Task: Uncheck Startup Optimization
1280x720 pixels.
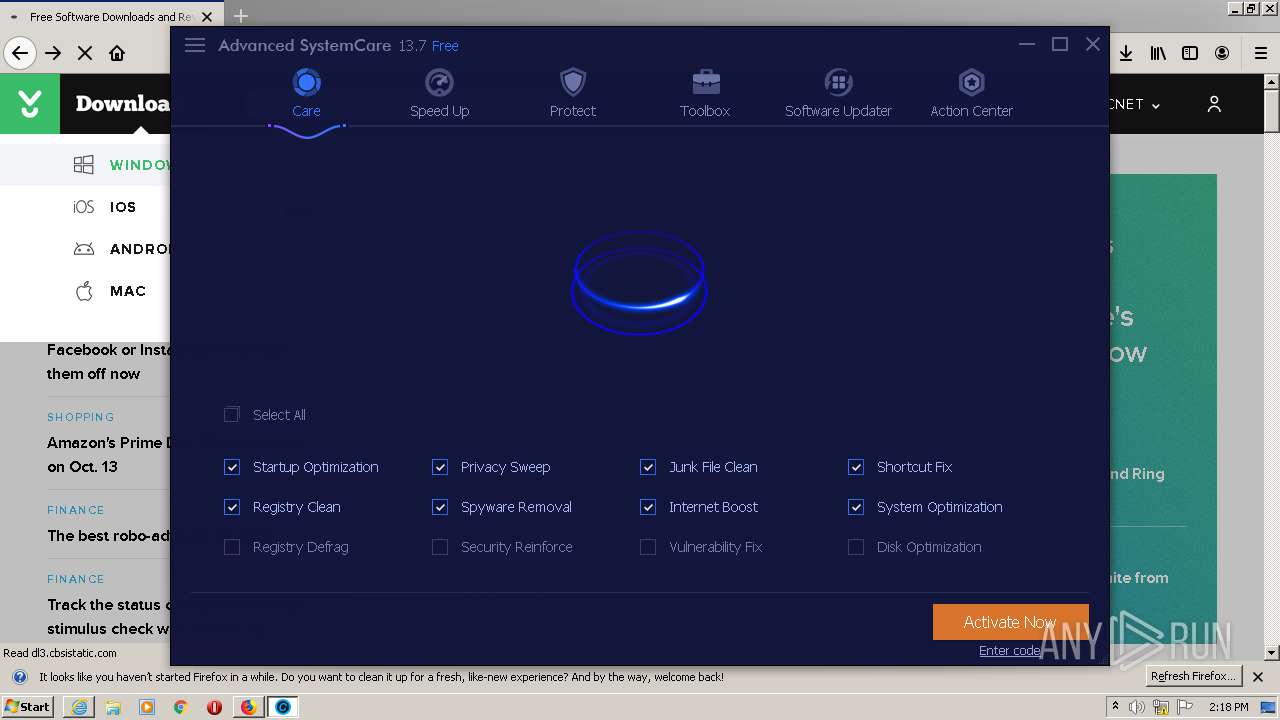Action: coord(232,467)
